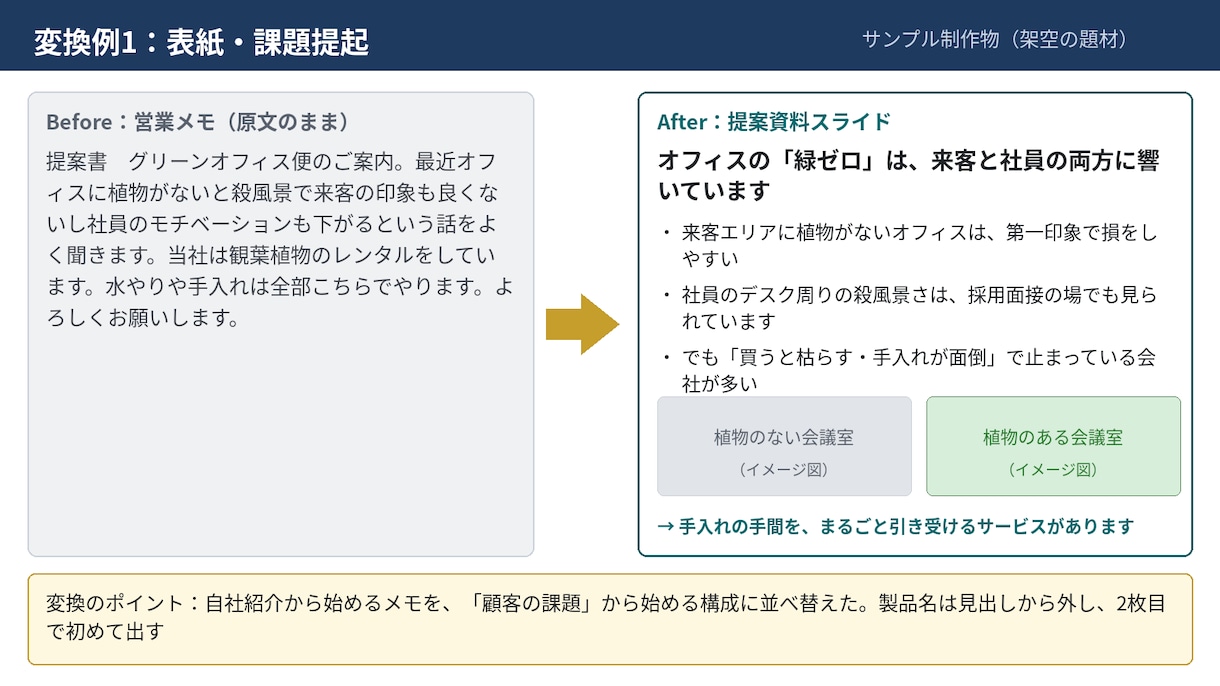
Task: Click the bullet 社員のデスク周りの殺風景さ
Action: pyautogui.click(x=908, y=308)
